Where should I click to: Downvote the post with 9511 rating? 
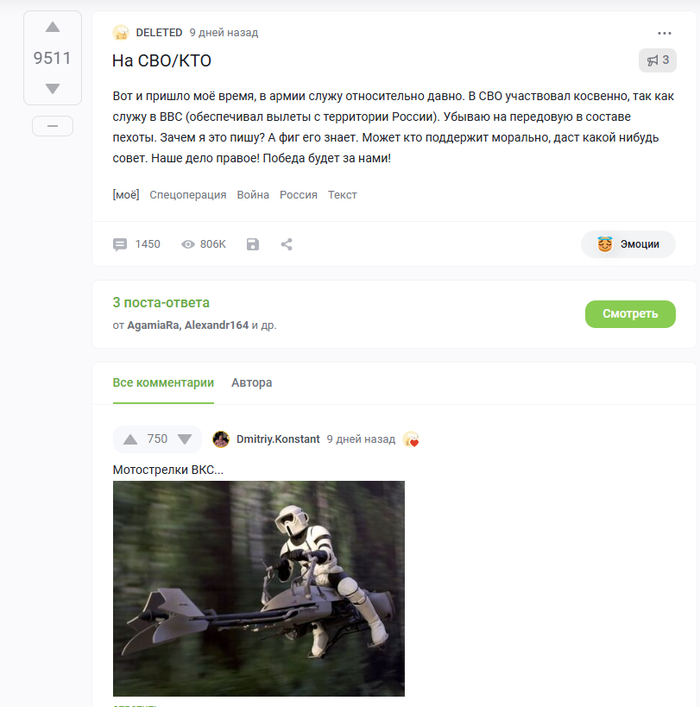click(x=53, y=88)
